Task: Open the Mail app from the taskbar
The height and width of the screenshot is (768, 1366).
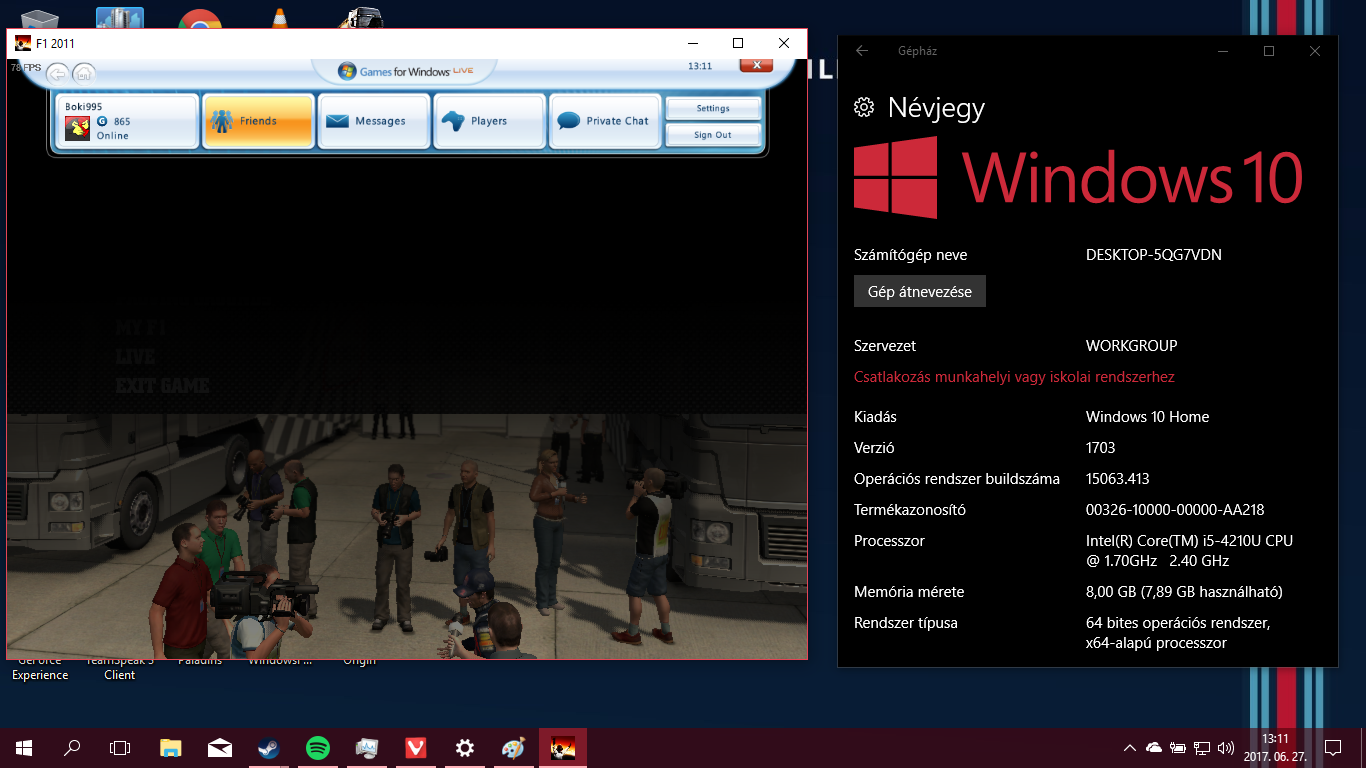Action: point(220,747)
